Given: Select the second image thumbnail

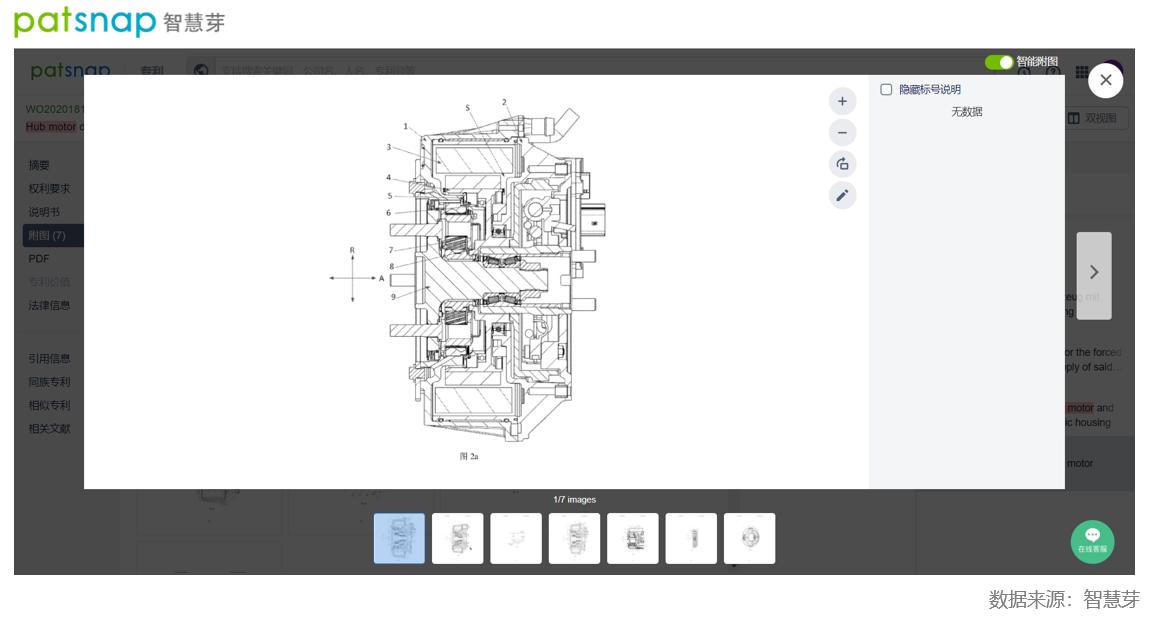Looking at the screenshot, I should tap(457, 539).
